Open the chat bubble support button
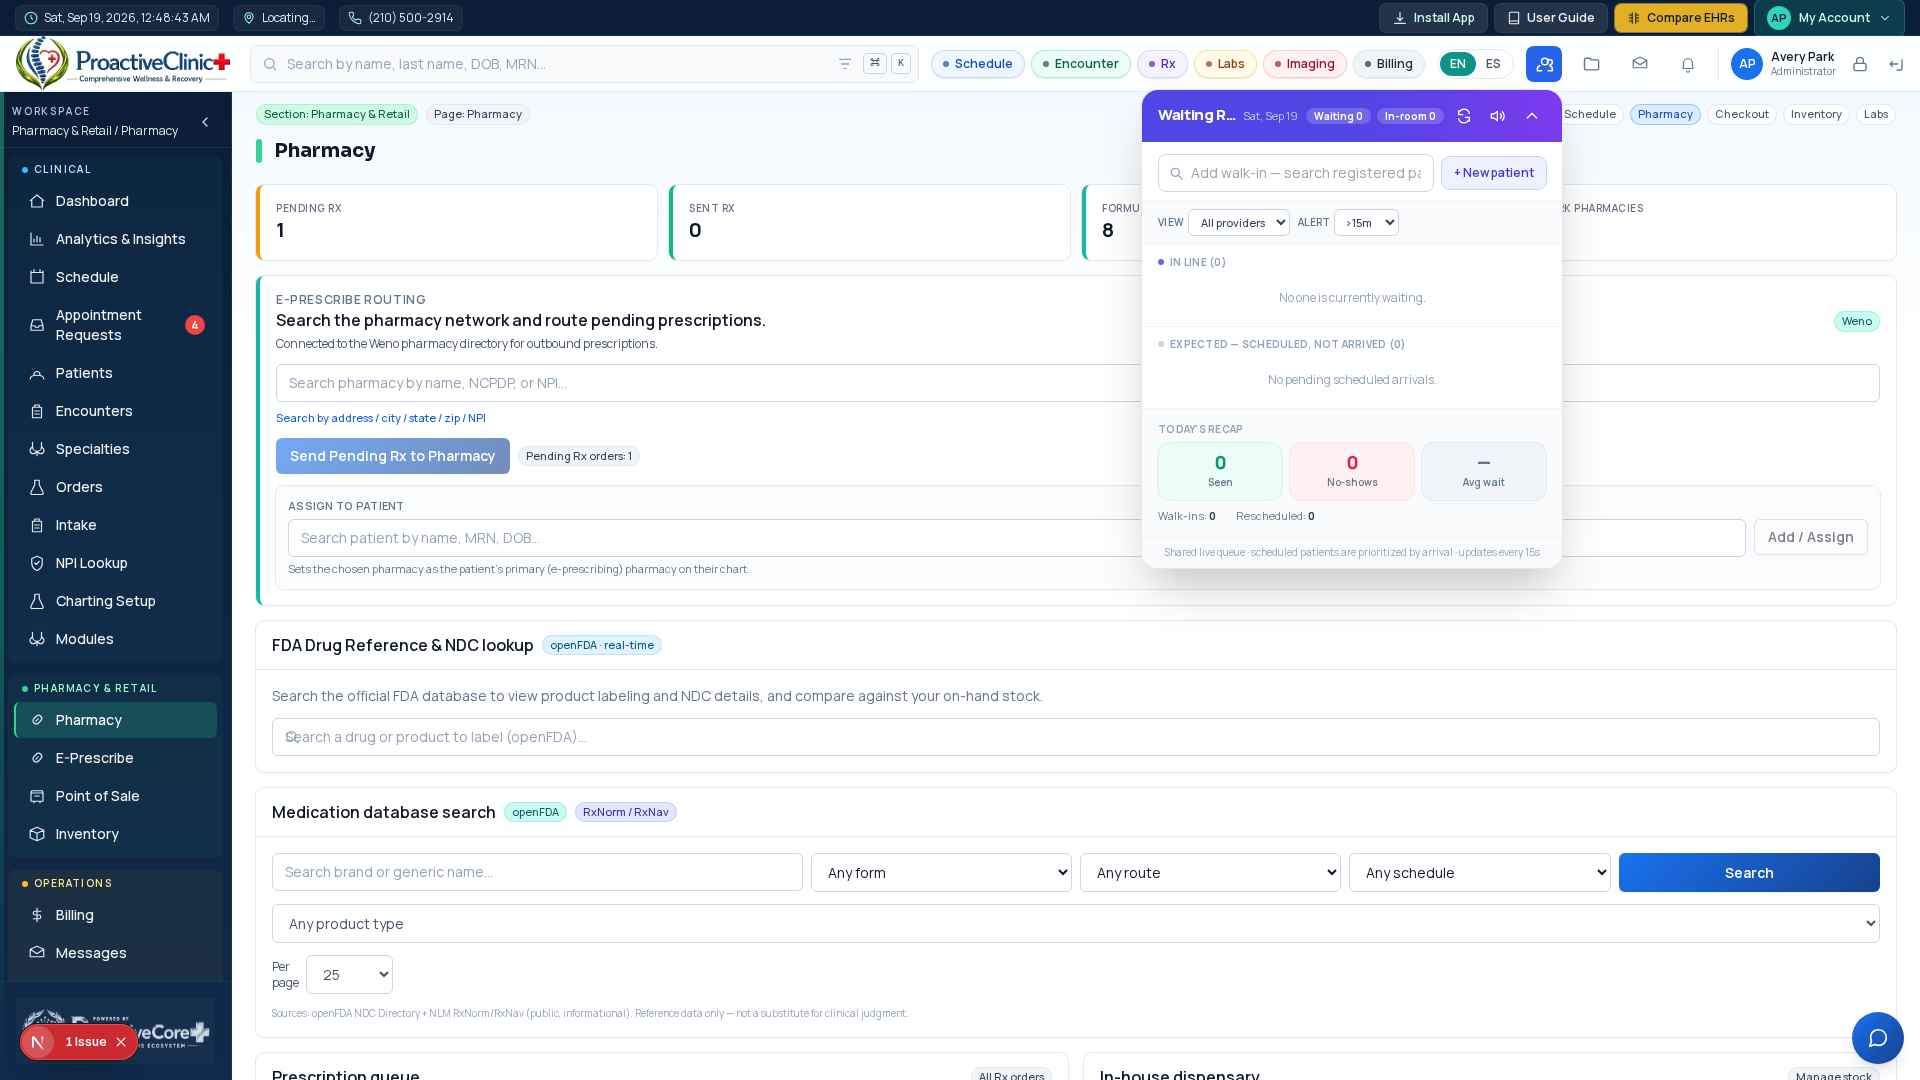This screenshot has height=1080, width=1920. coord(1878,1038)
